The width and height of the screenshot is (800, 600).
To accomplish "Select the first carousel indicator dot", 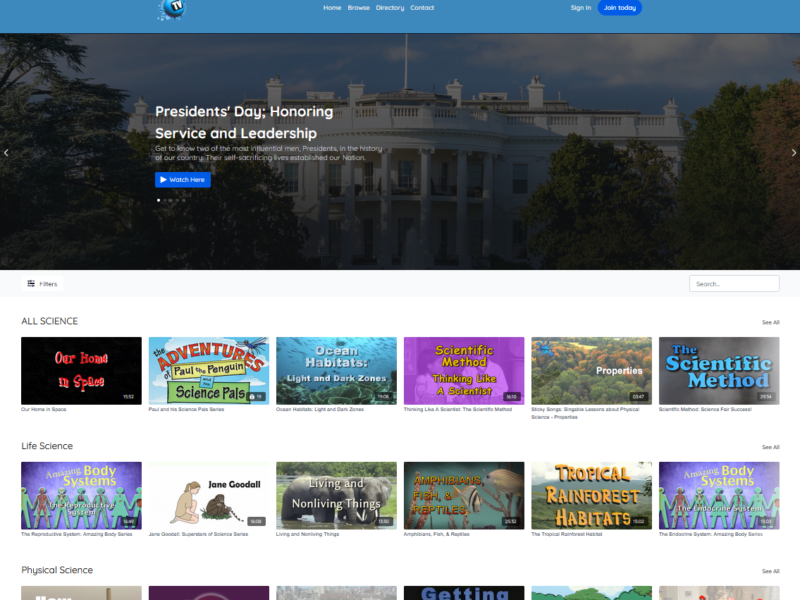I will 159,200.
